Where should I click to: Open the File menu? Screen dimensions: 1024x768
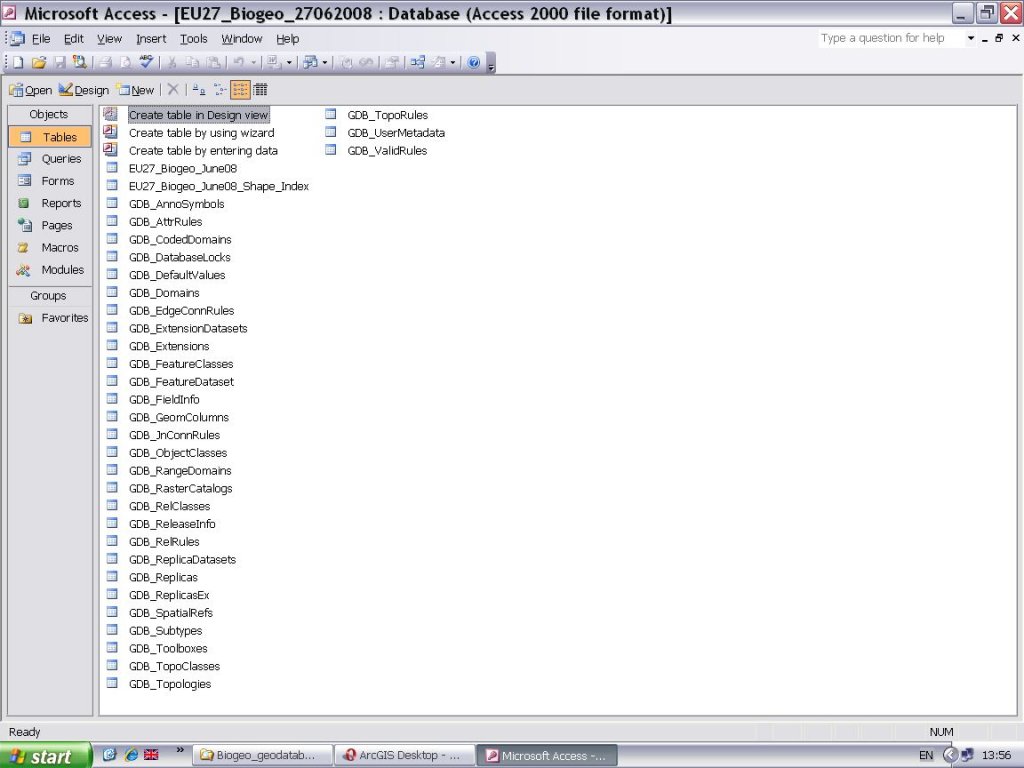pos(41,39)
